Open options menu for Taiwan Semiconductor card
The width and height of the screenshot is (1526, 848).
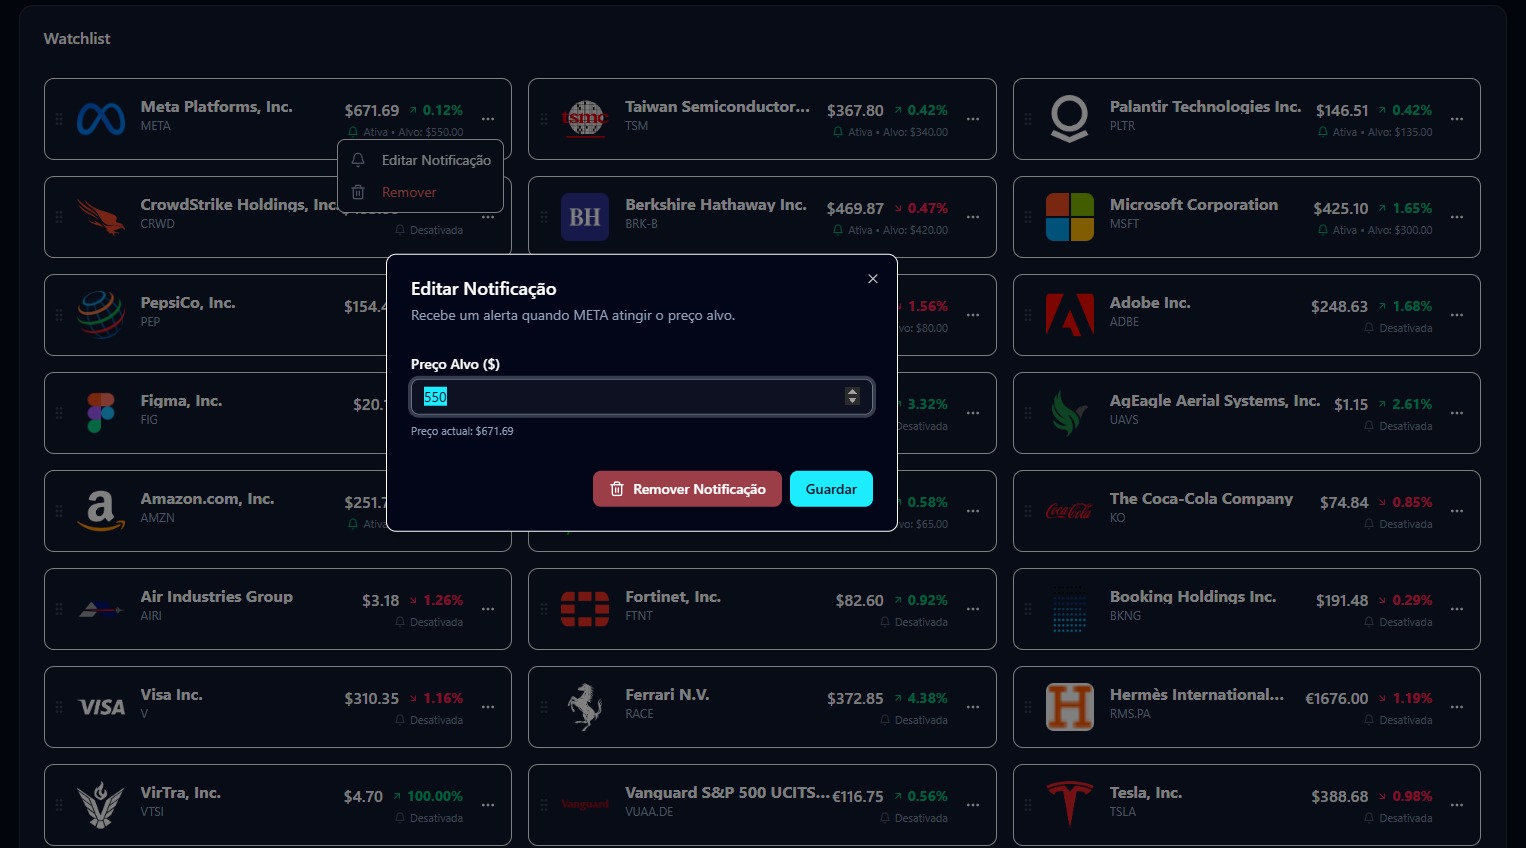click(973, 119)
